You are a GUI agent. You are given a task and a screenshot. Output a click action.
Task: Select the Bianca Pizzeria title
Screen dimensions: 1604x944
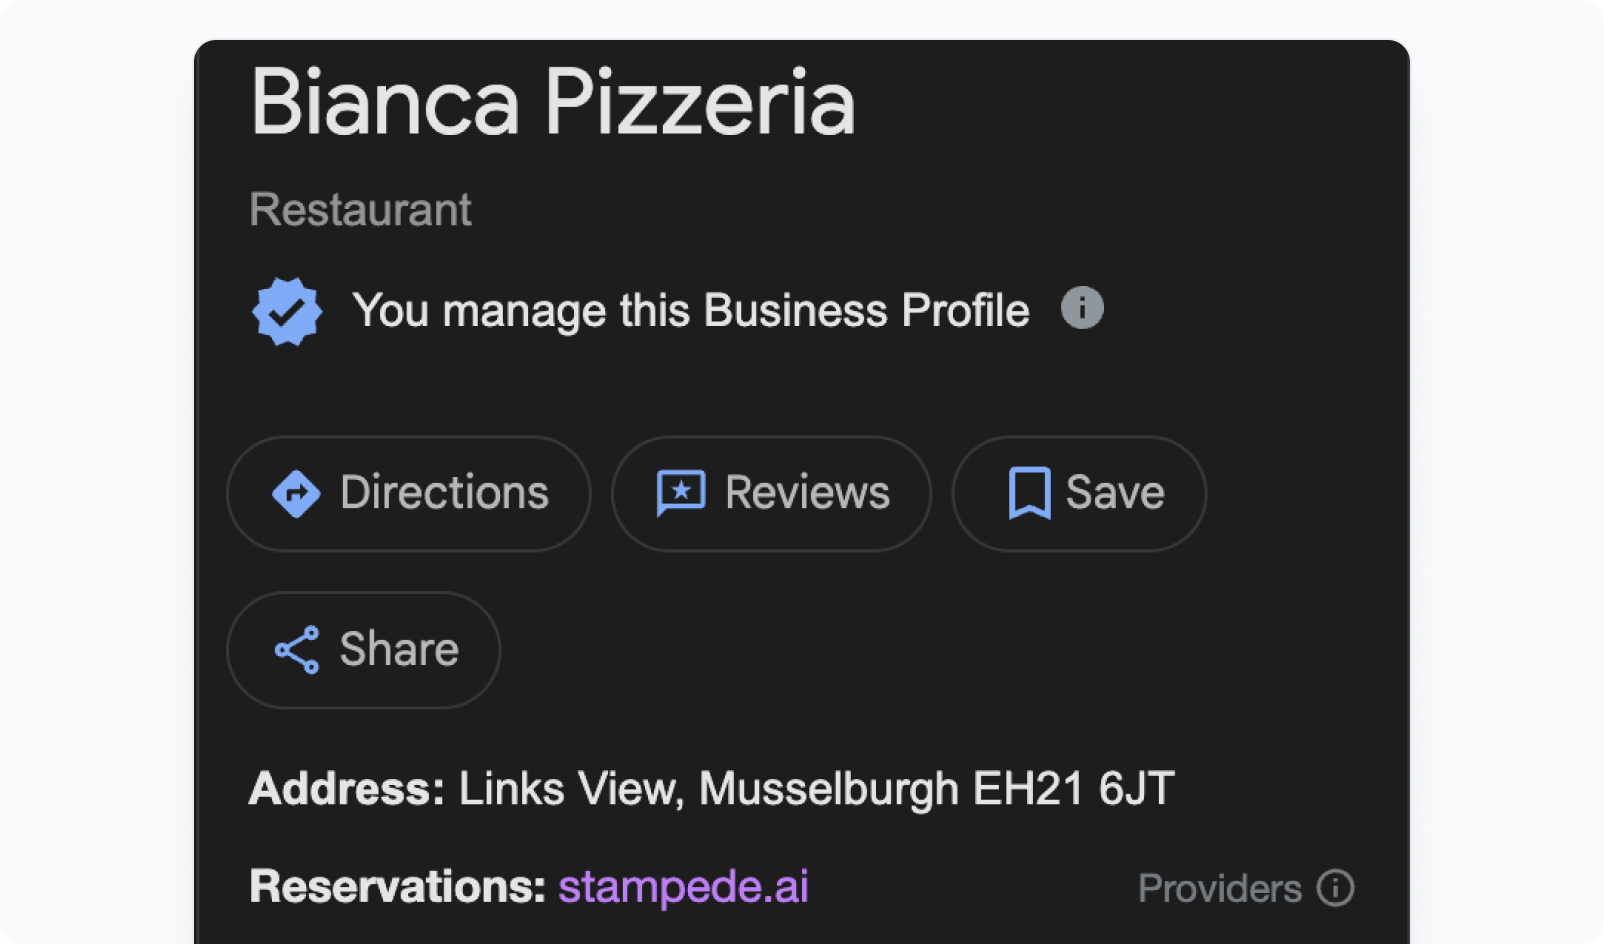click(x=553, y=102)
